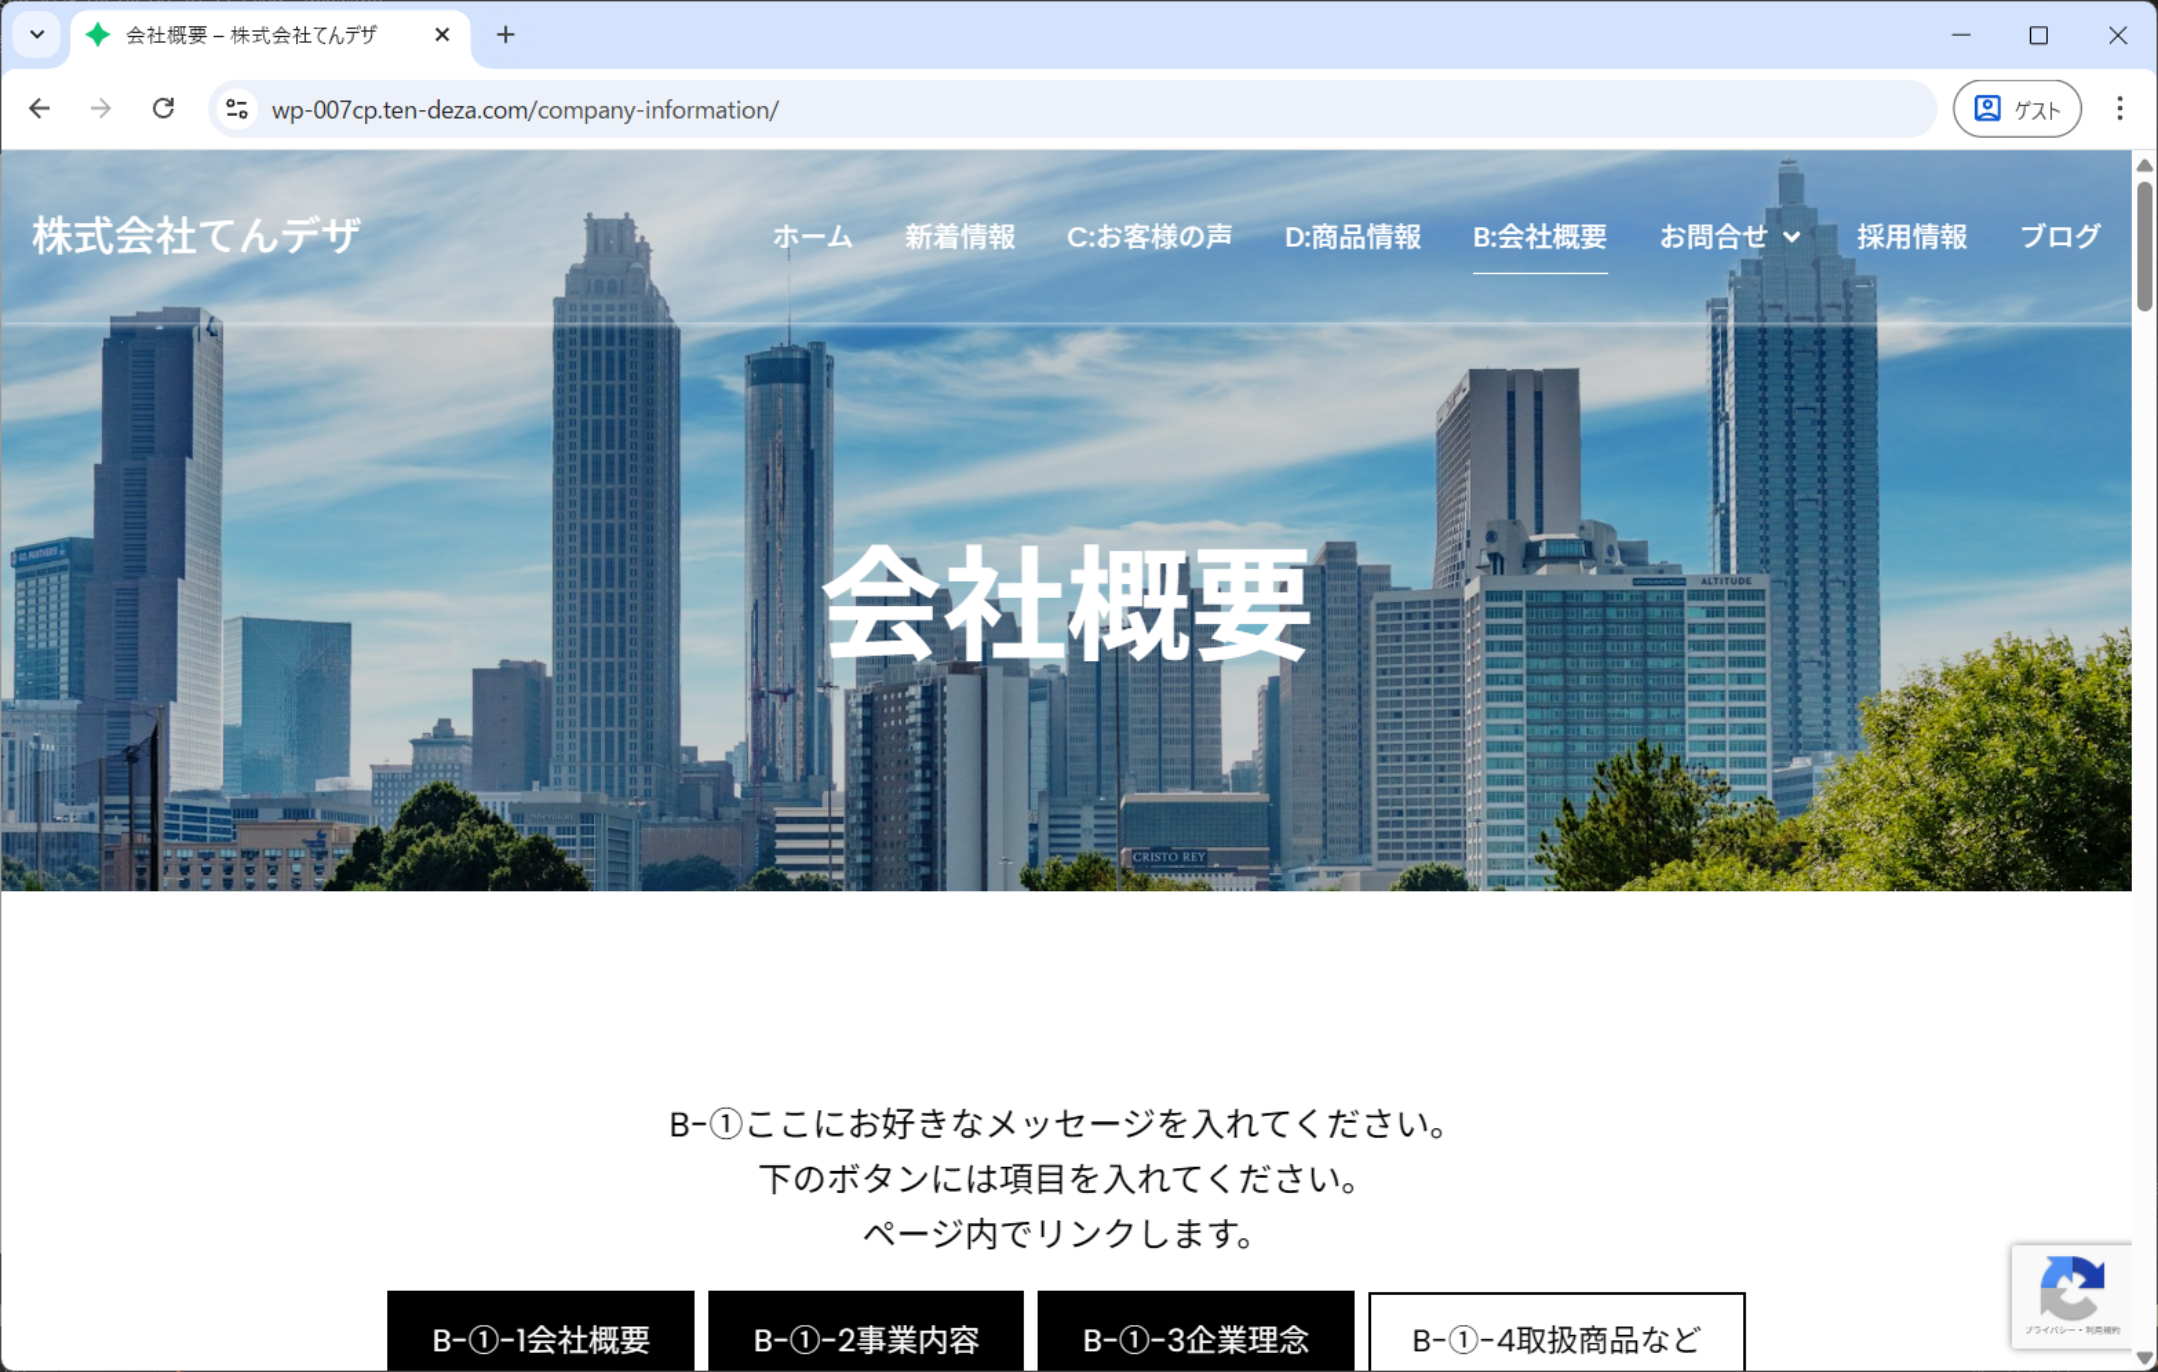Click the 株式会社てんデザ site title link
The height and width of the screenshot is (1372, 2158).
(x=196, y=236)
